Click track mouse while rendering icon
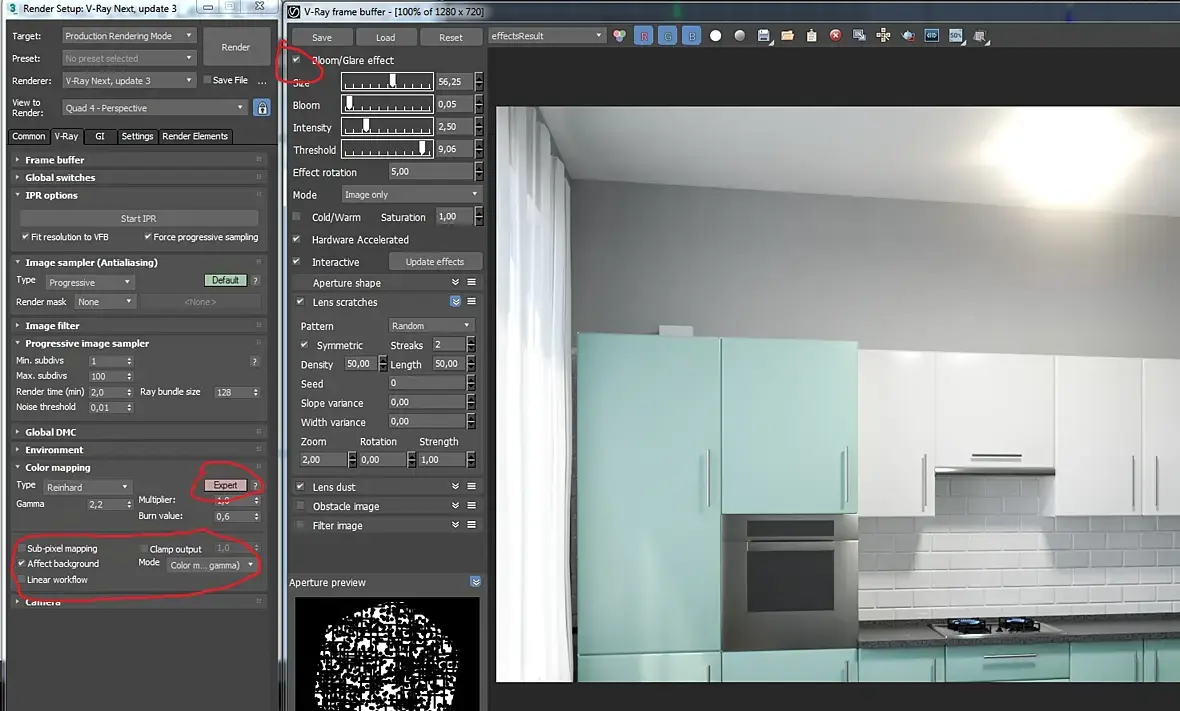The image size is (1180, 711). (x=883, y=36)
